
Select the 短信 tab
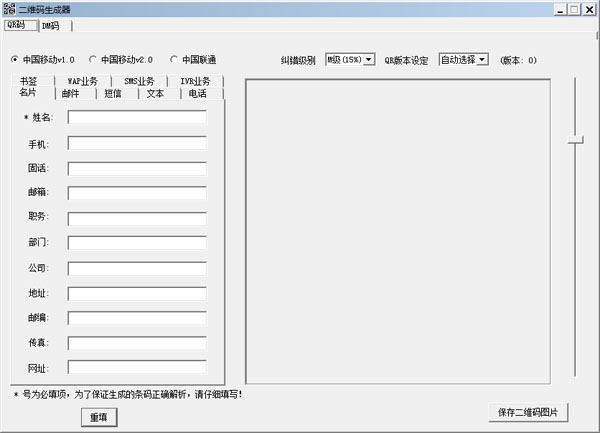coord(117,94)
